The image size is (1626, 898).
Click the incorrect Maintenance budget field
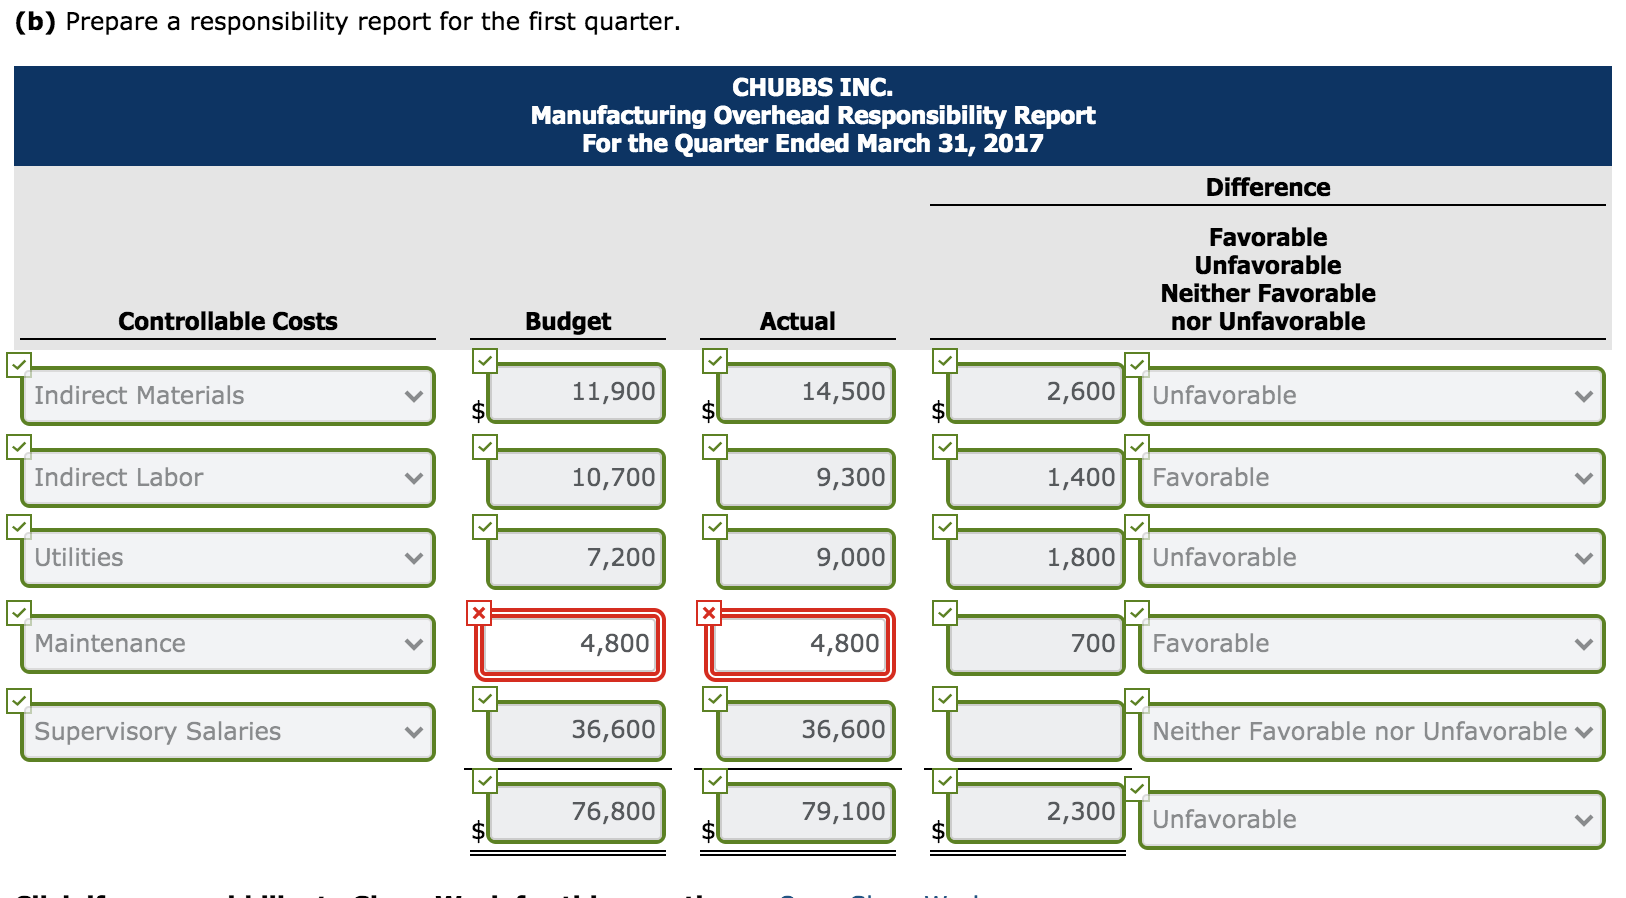point(570,645)
